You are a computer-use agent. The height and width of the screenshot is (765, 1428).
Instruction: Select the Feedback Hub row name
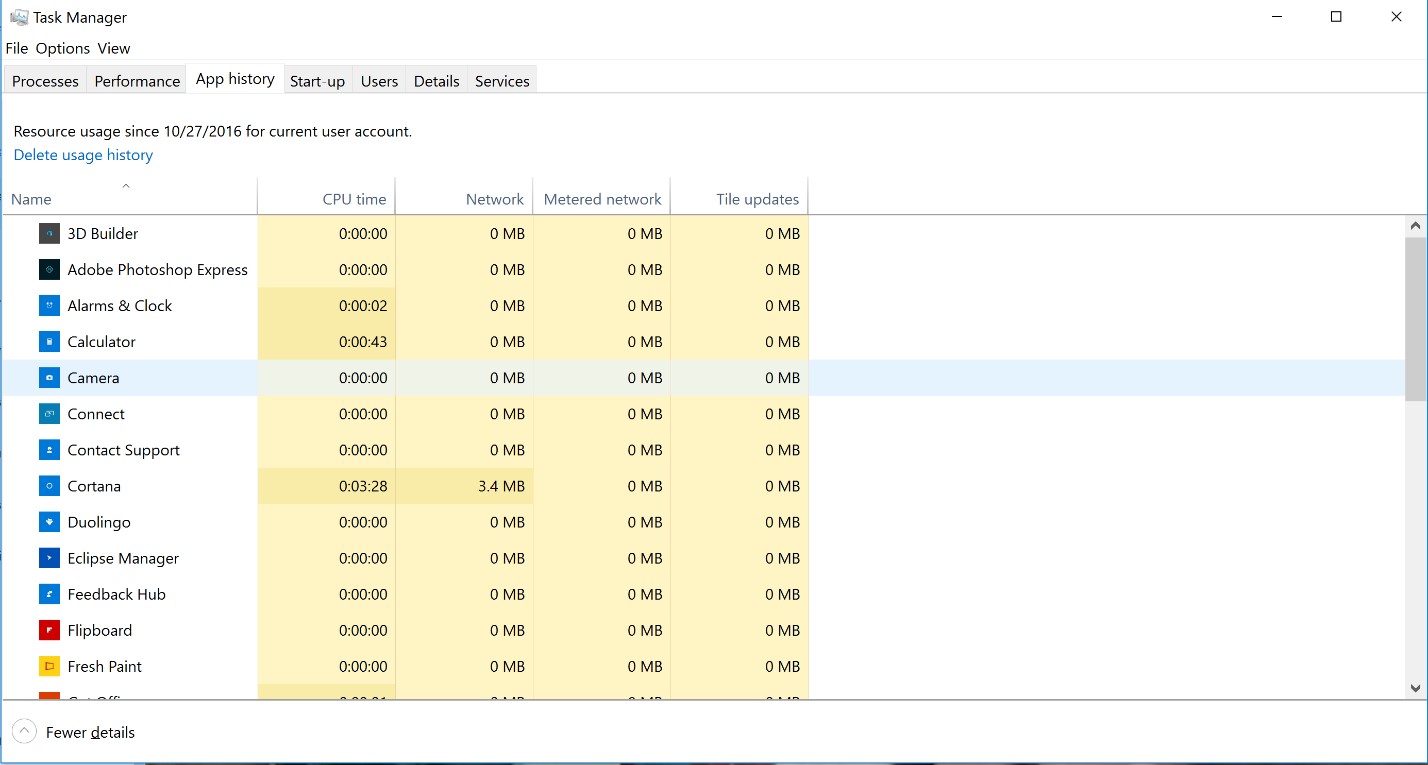point(116,593)
